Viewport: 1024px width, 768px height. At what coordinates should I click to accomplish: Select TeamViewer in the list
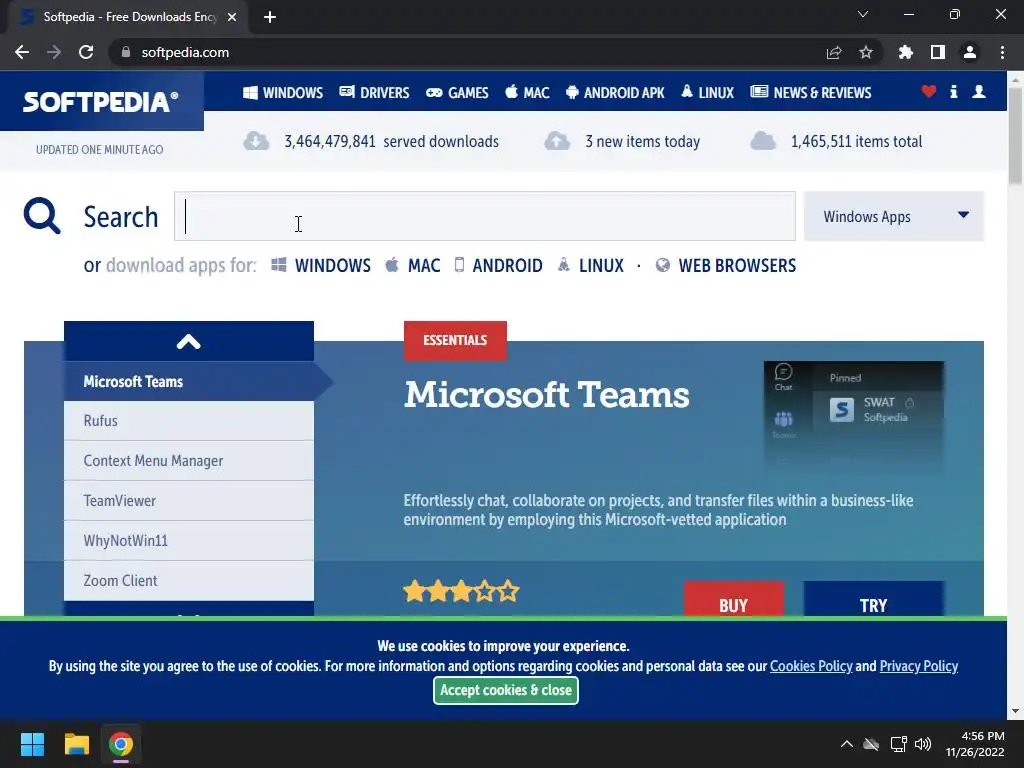189,501
